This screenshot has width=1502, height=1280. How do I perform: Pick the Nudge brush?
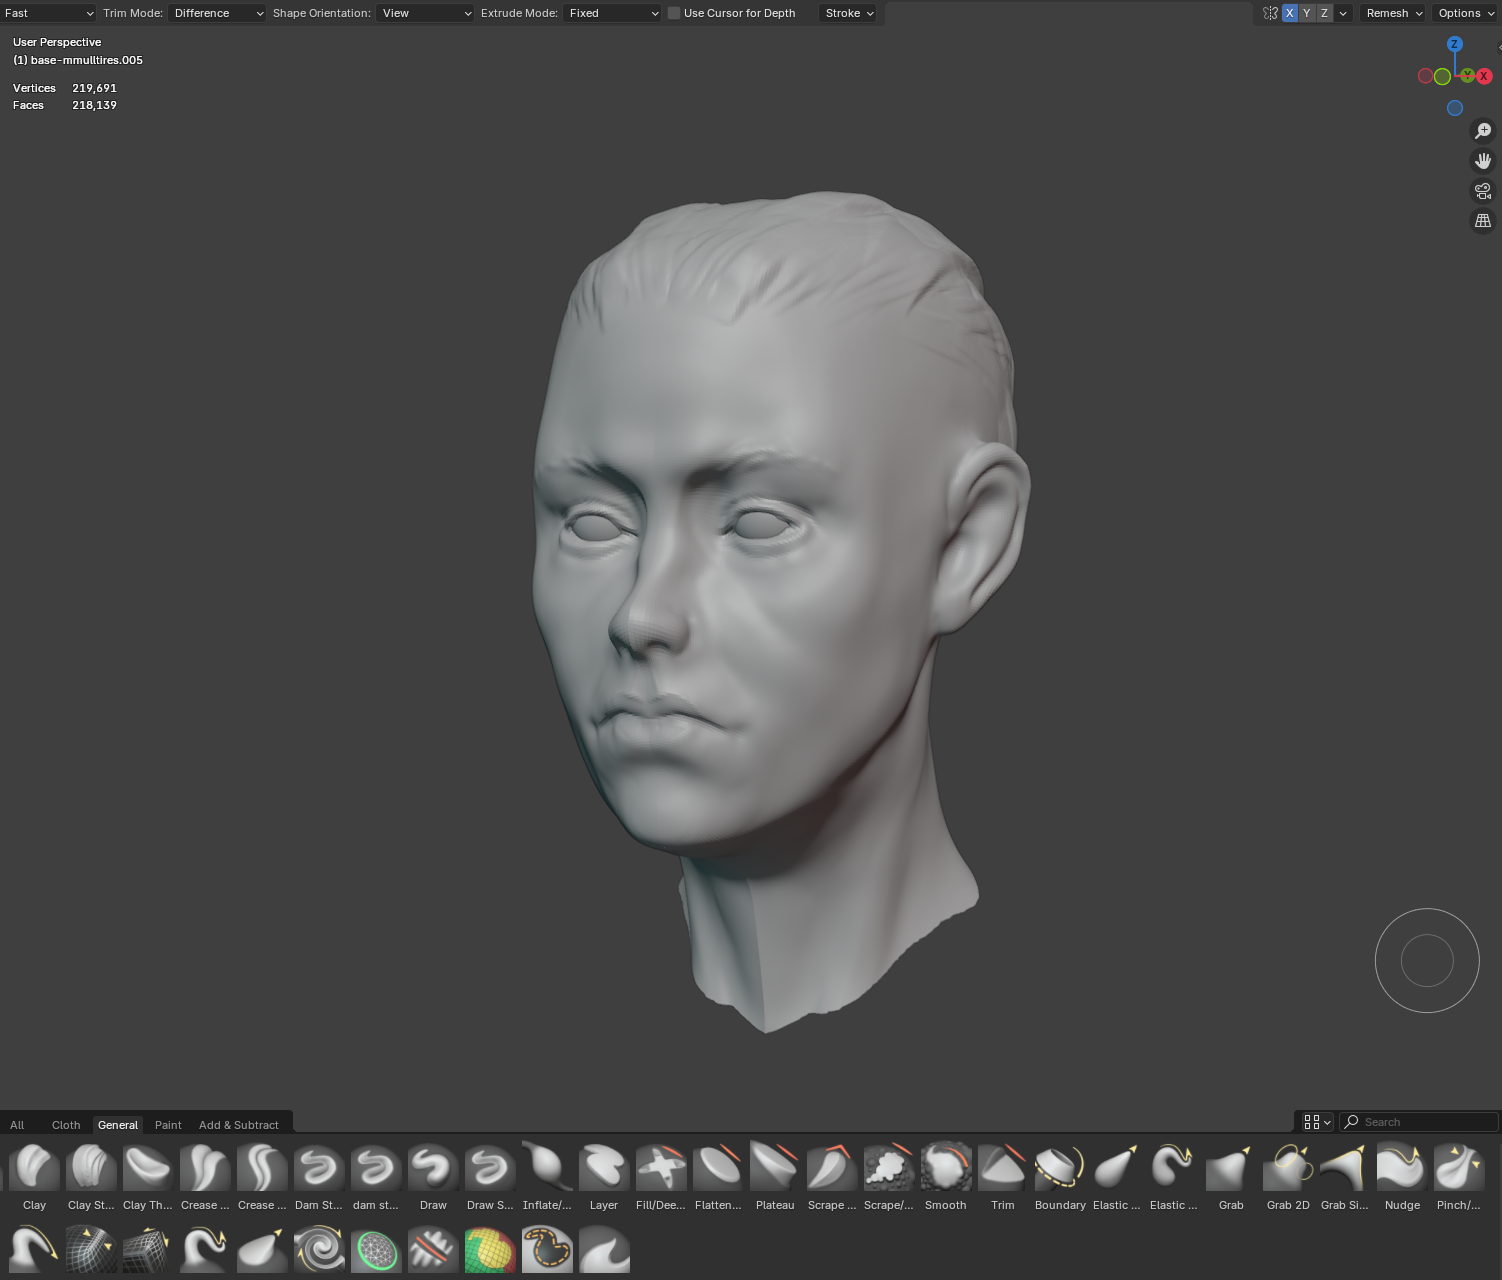pyautogui.click(x=1402, y=1177)
